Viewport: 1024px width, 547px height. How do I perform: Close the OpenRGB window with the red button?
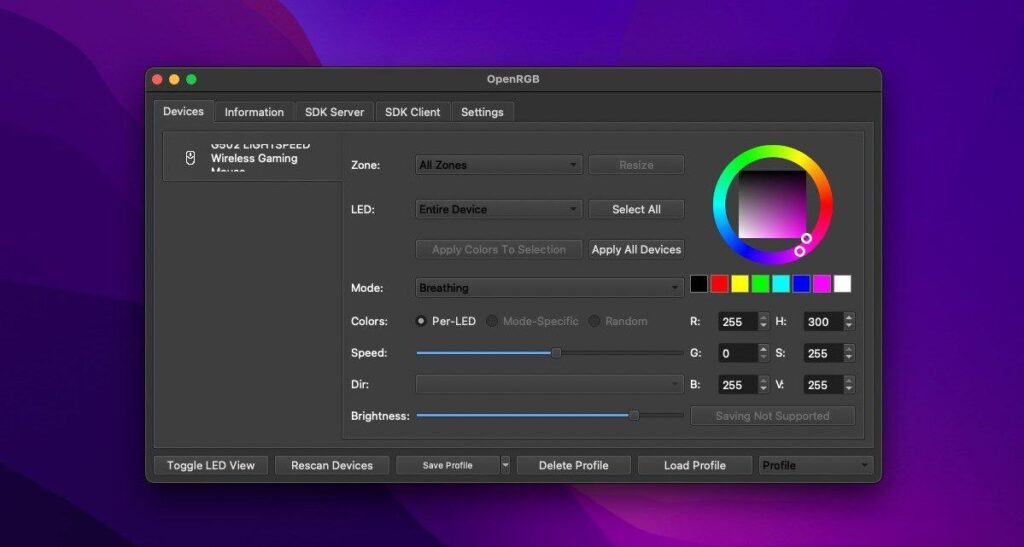click(157, 80)
